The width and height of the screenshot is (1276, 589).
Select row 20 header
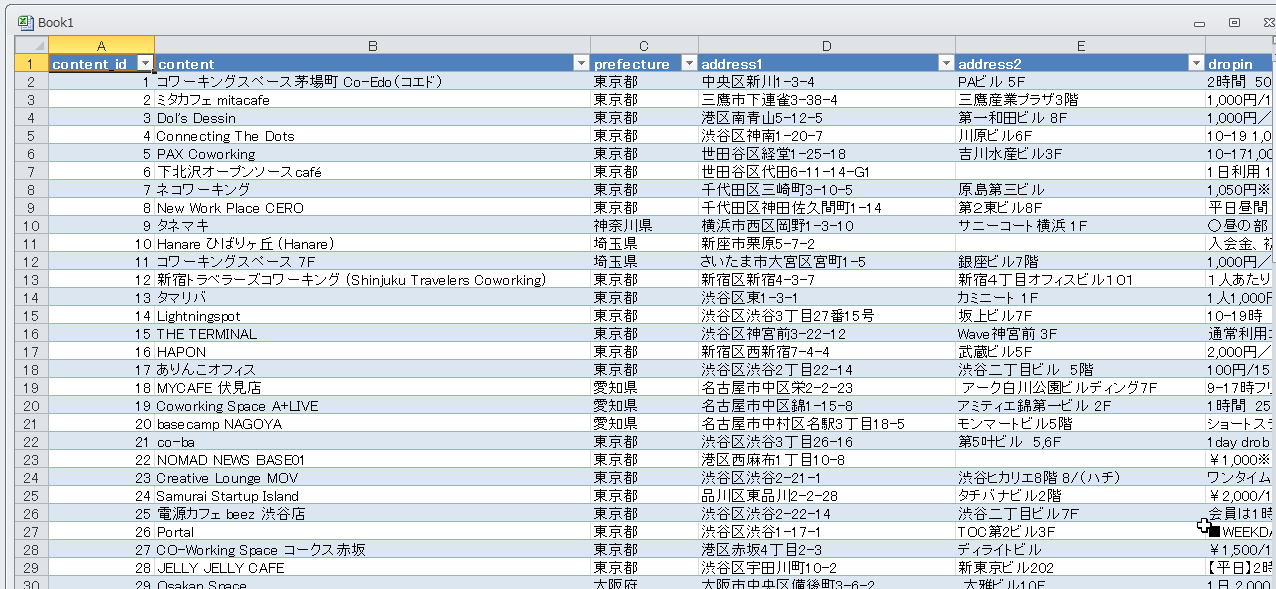tap(31, 405)
